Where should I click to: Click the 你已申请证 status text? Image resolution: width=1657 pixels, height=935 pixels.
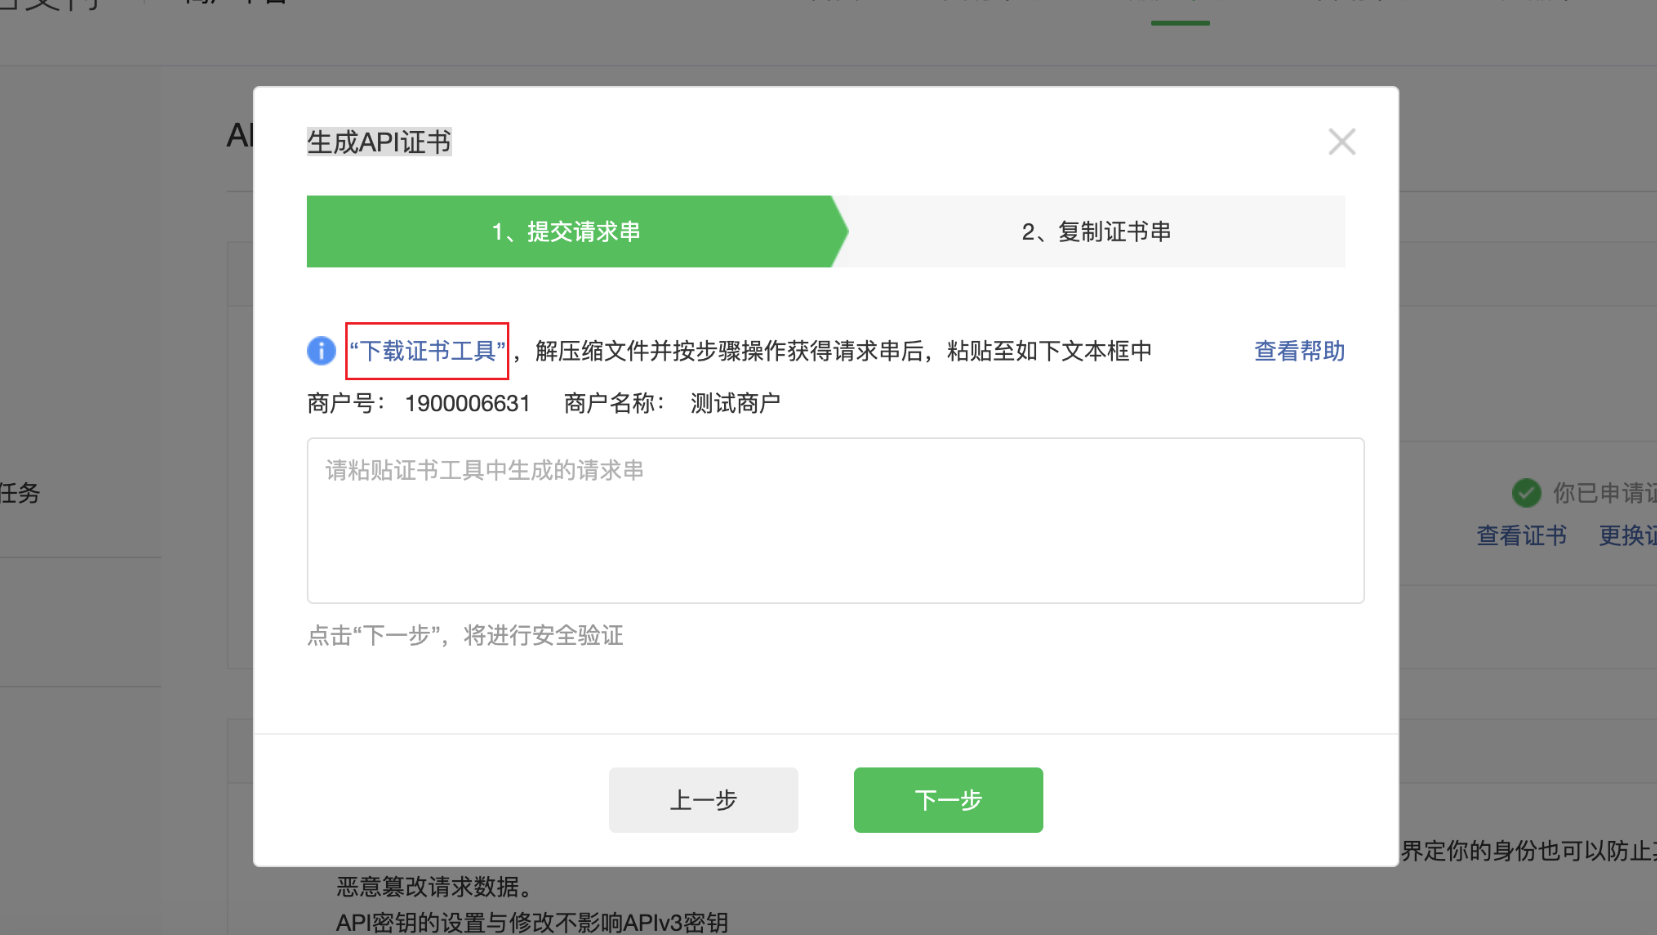[1603, 493]
